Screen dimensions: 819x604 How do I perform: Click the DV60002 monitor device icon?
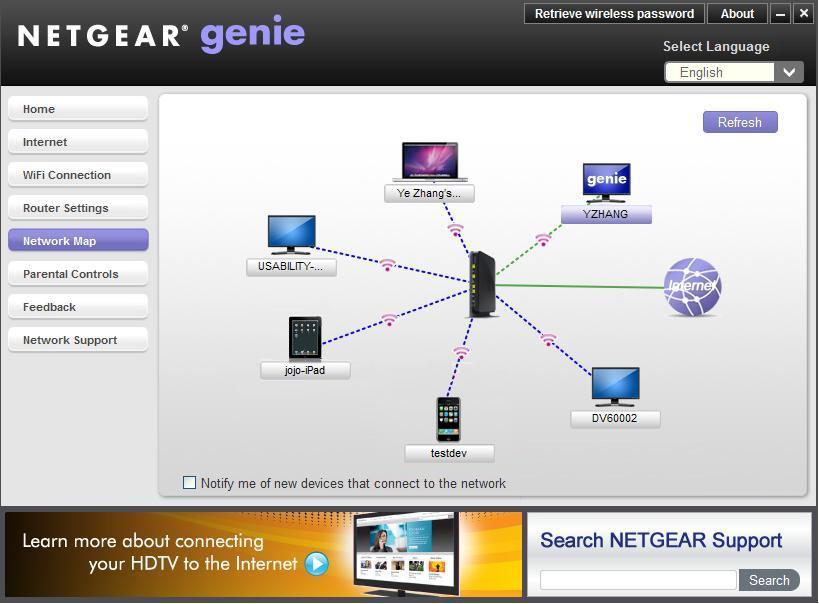click(614, 387)
